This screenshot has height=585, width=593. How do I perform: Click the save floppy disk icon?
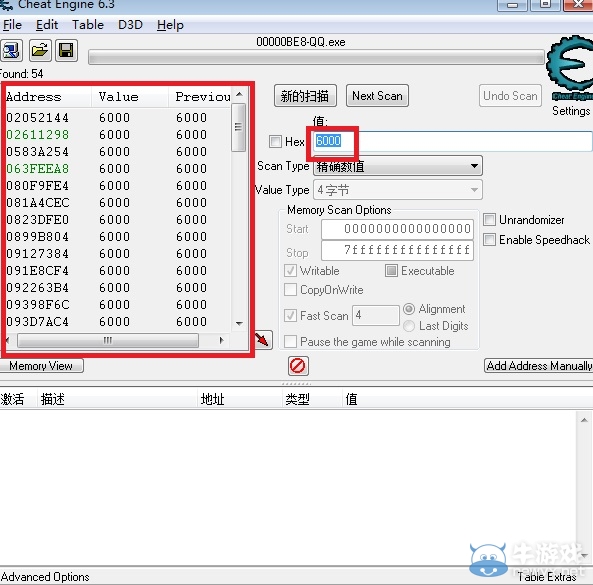[67, 50]
